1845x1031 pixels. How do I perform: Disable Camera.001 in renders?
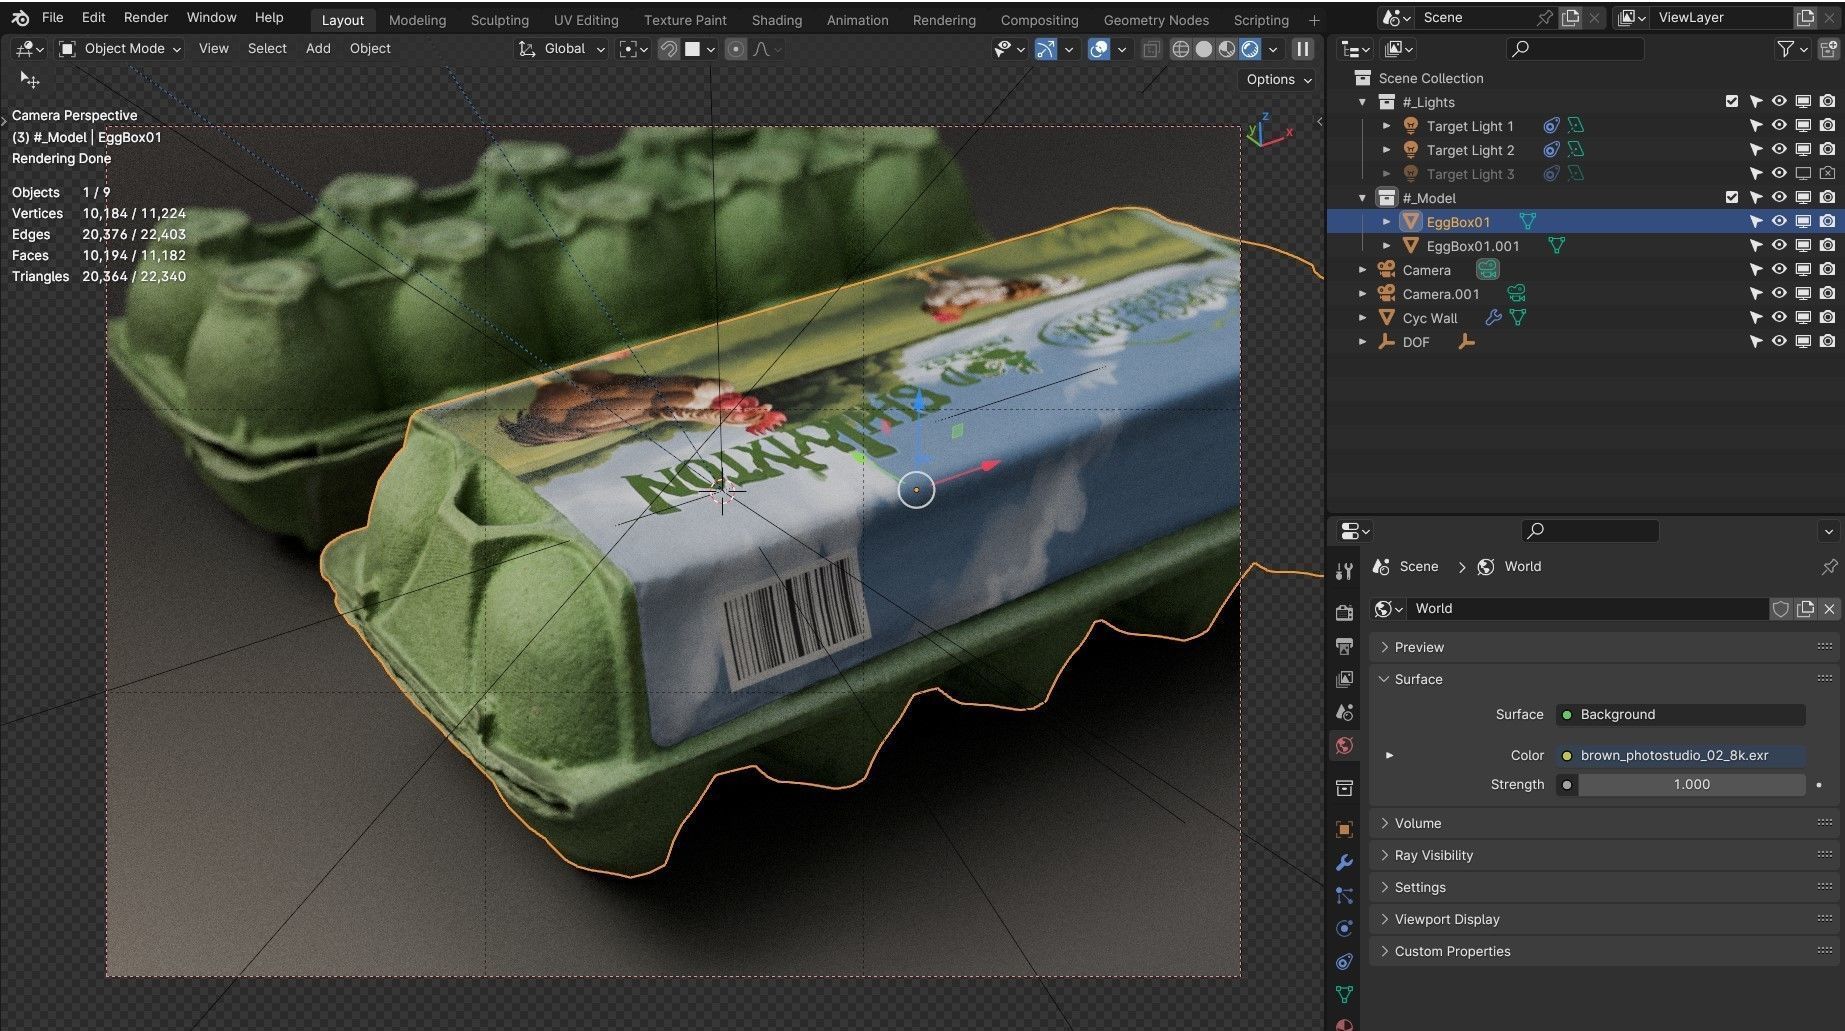(x=1827, y=294)
